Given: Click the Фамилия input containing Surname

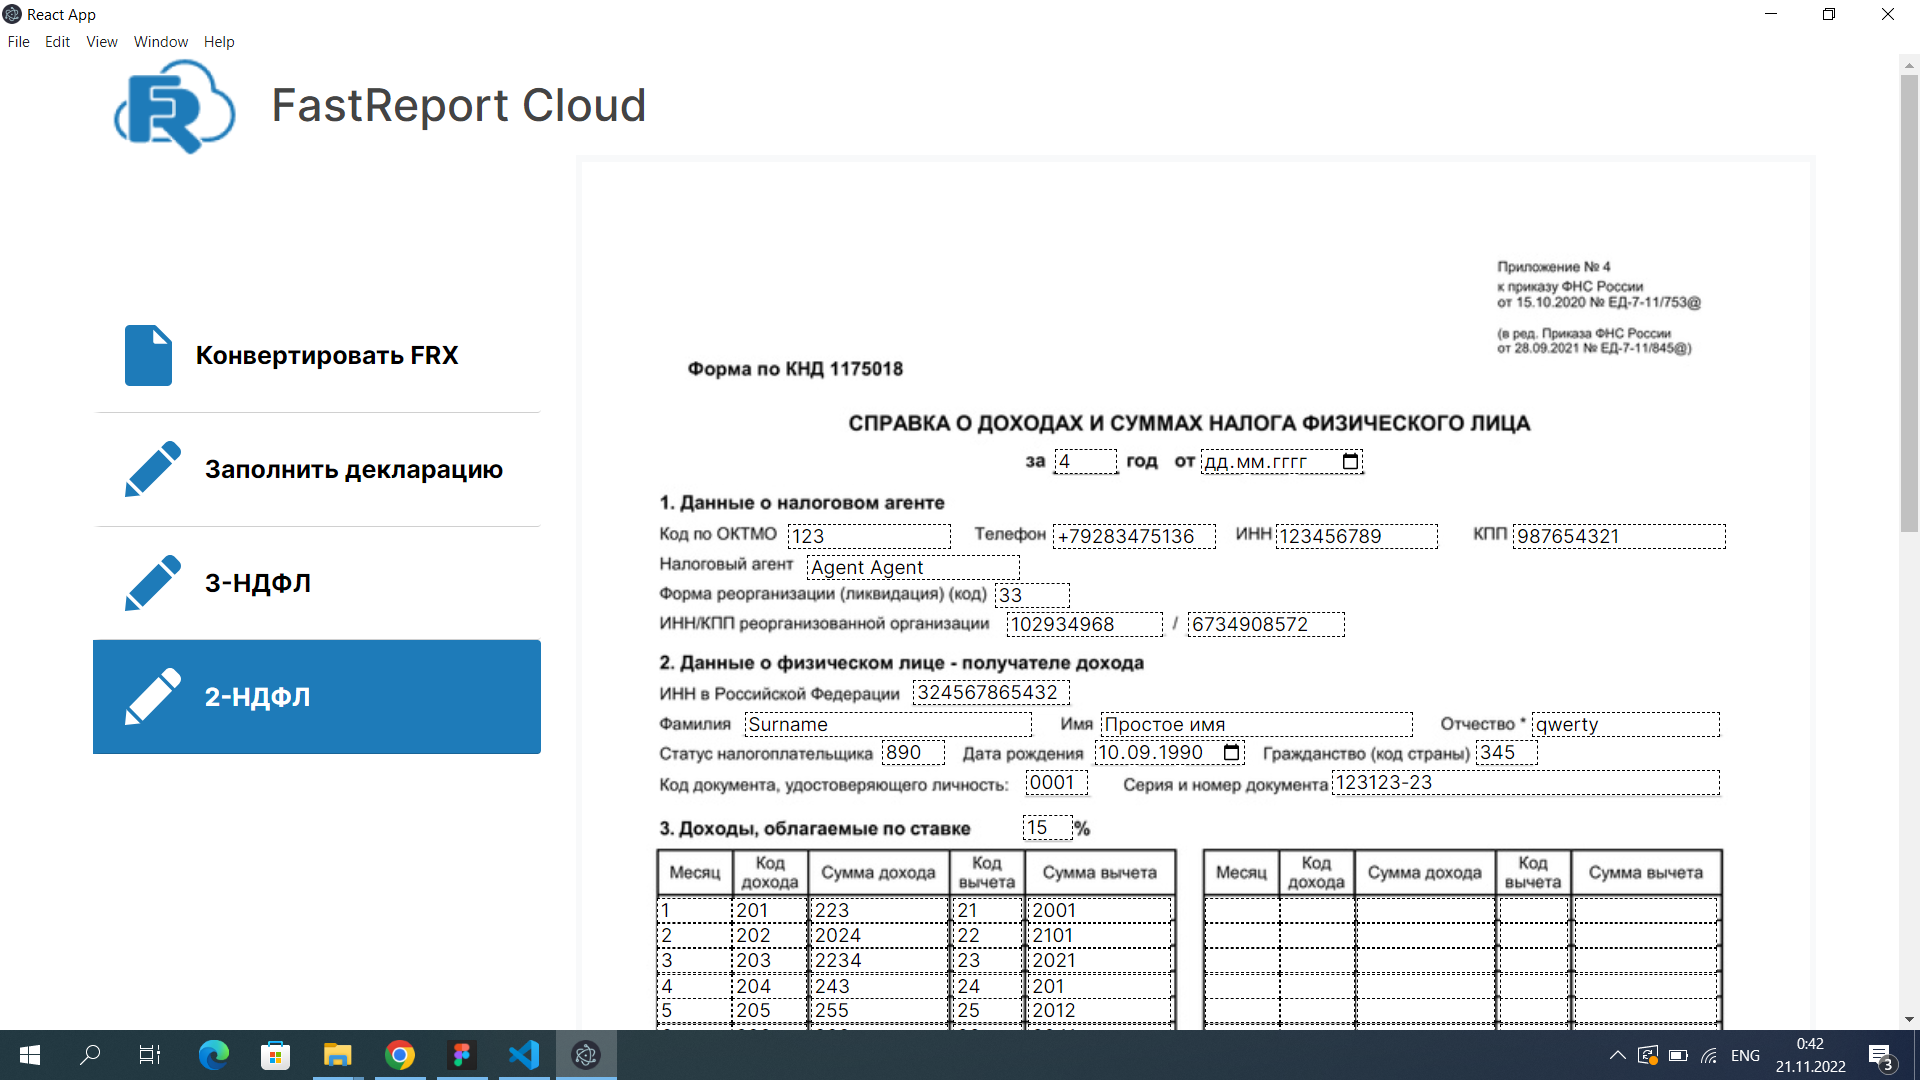Looking at the screenshot, I should pos(887,725).
